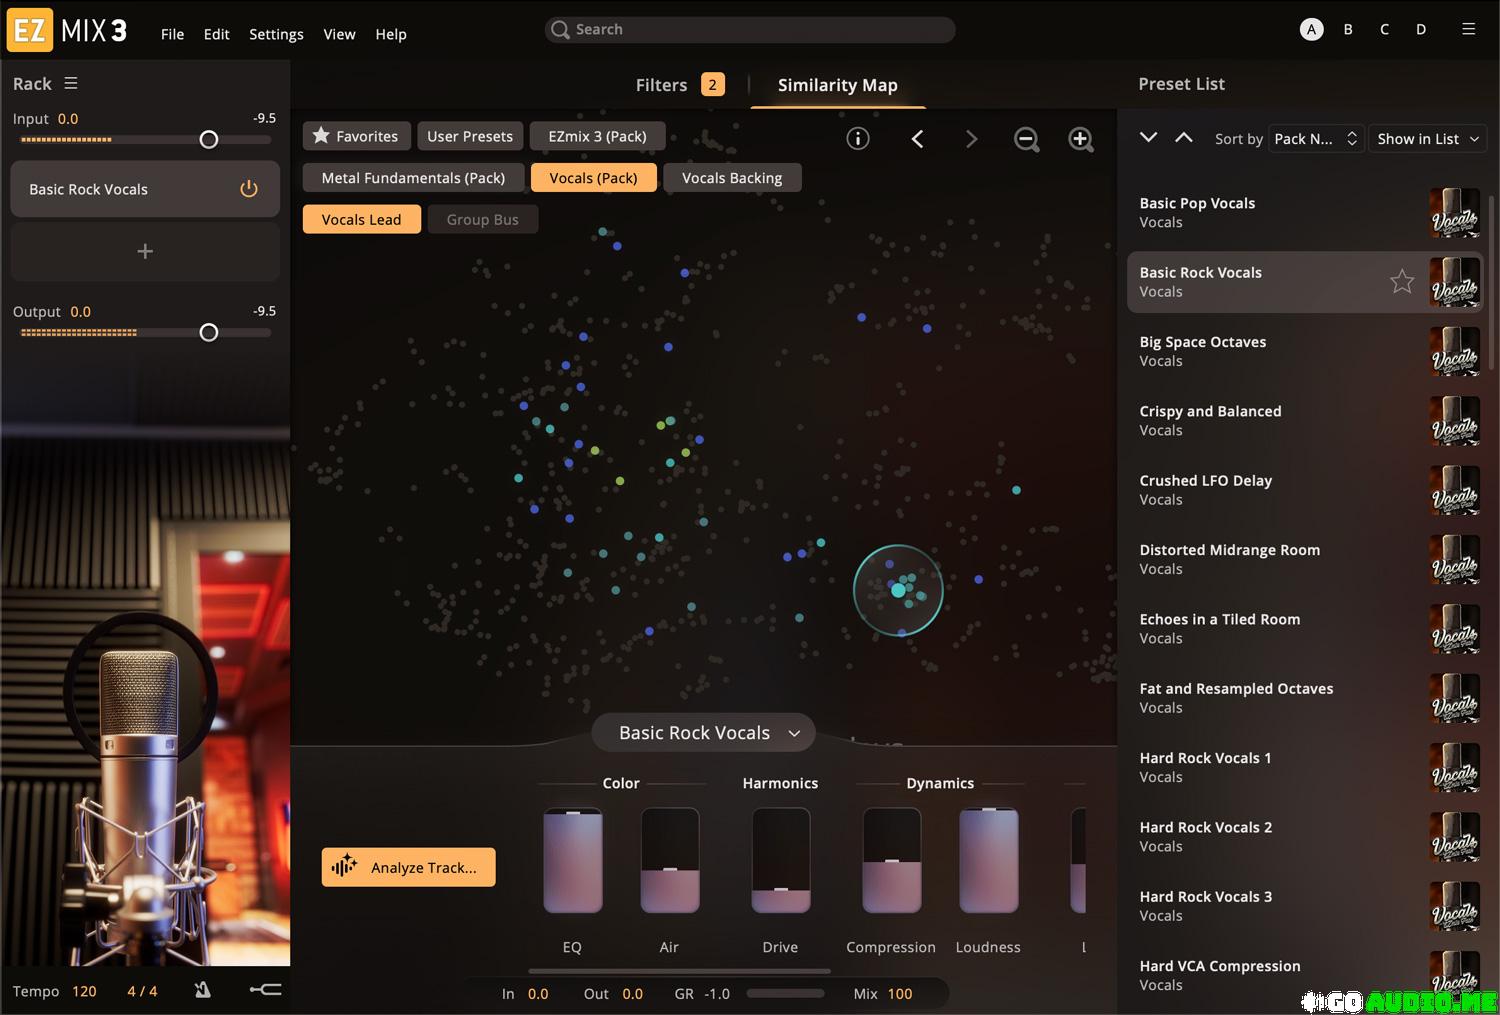The width and height of the screenshot is (1500, 1015).
Task: Click the Input level slider handle
Action: pyautogui.click(x=208, y=140)
